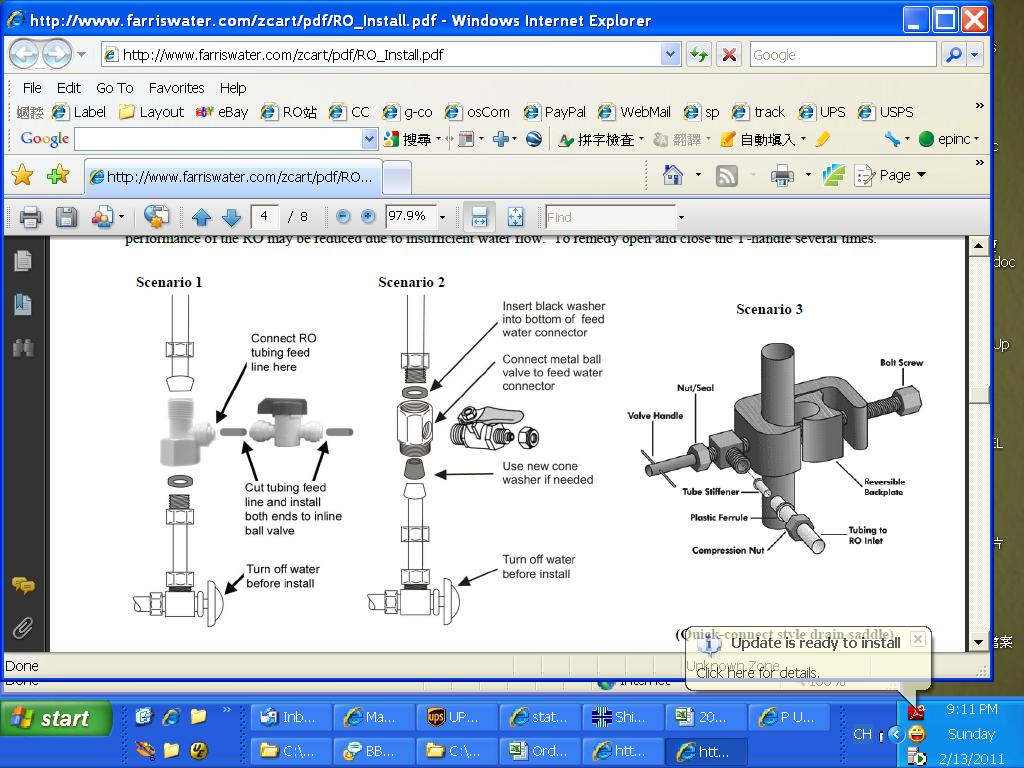
Task: Click the IE Print icon in command bar
Action: point(782,175)
